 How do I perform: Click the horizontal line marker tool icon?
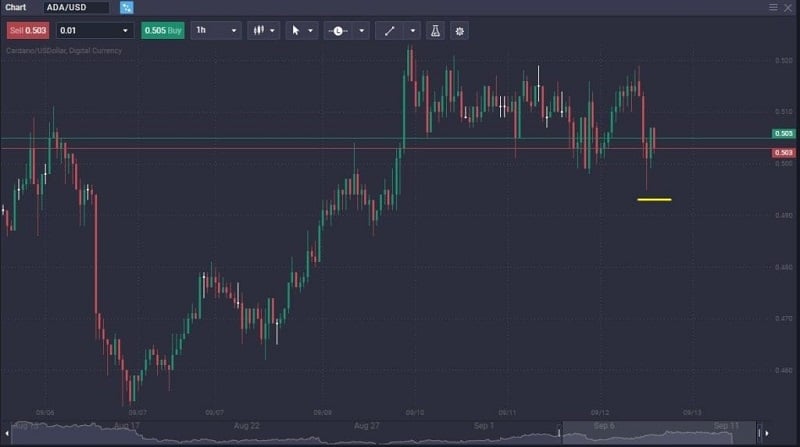338,31
